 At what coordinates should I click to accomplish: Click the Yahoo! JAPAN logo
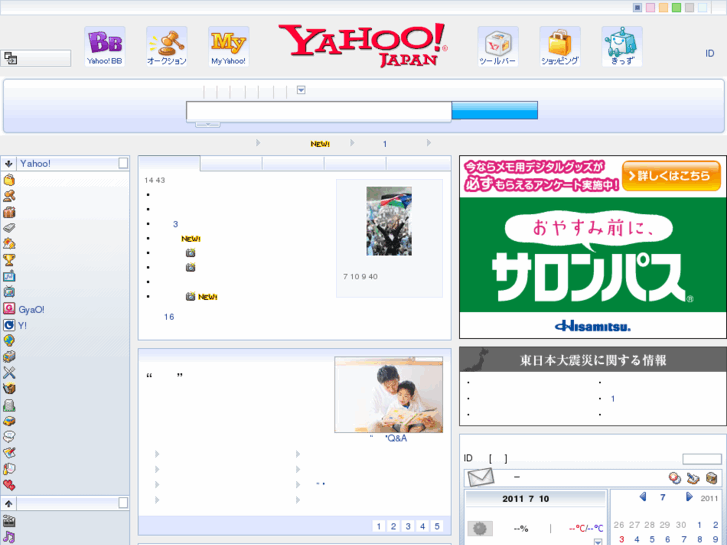[x=363, y=45]
